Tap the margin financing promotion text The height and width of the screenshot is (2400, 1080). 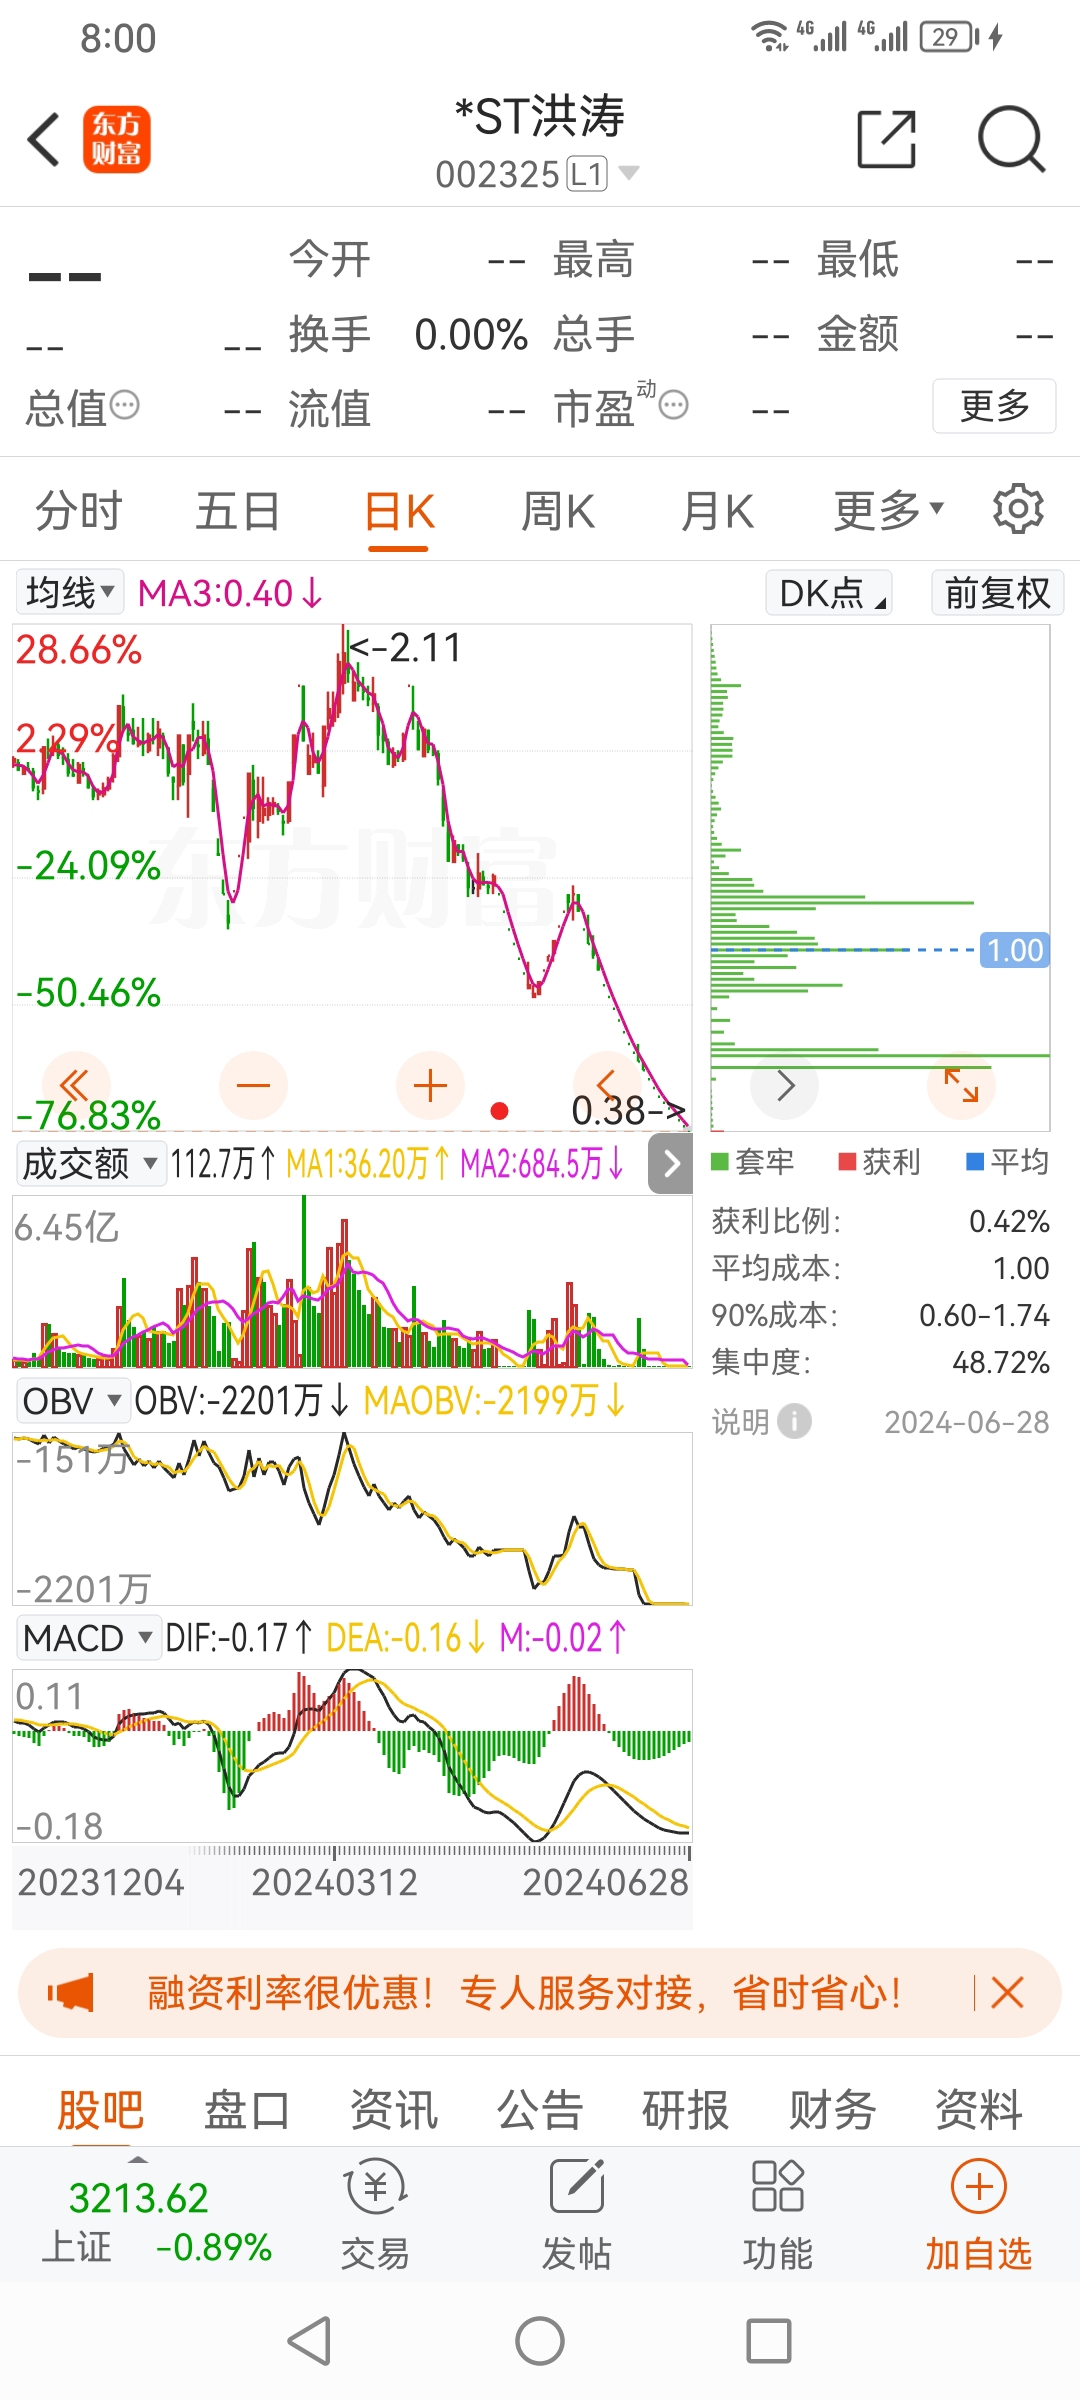(524, 1993)
